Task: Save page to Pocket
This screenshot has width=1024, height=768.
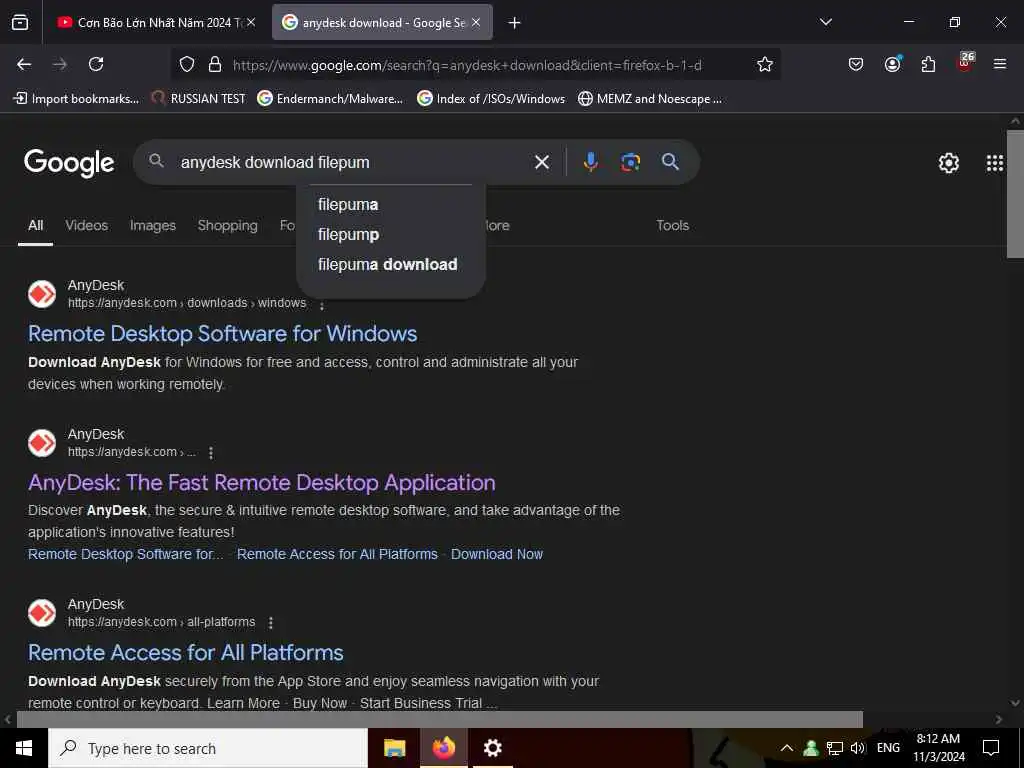Action: 856,64
